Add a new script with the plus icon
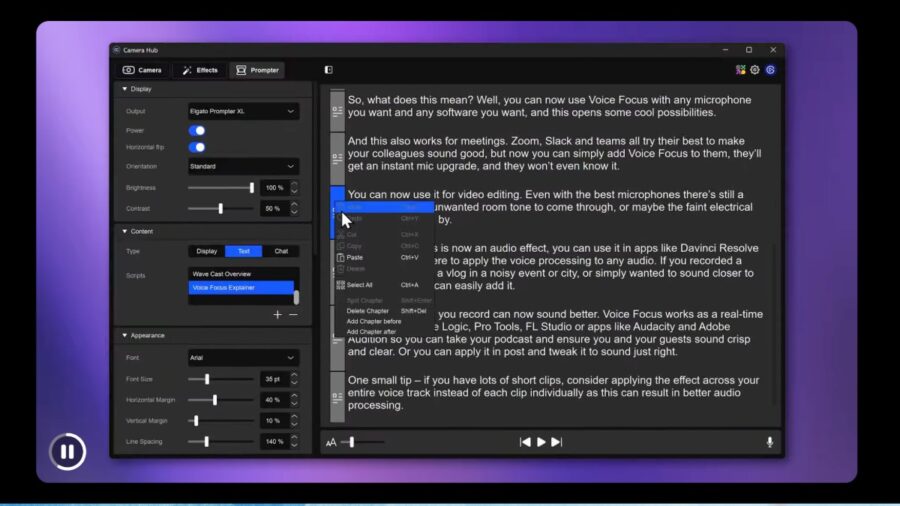This screenshot has height=506, width=900. point(278,314)
